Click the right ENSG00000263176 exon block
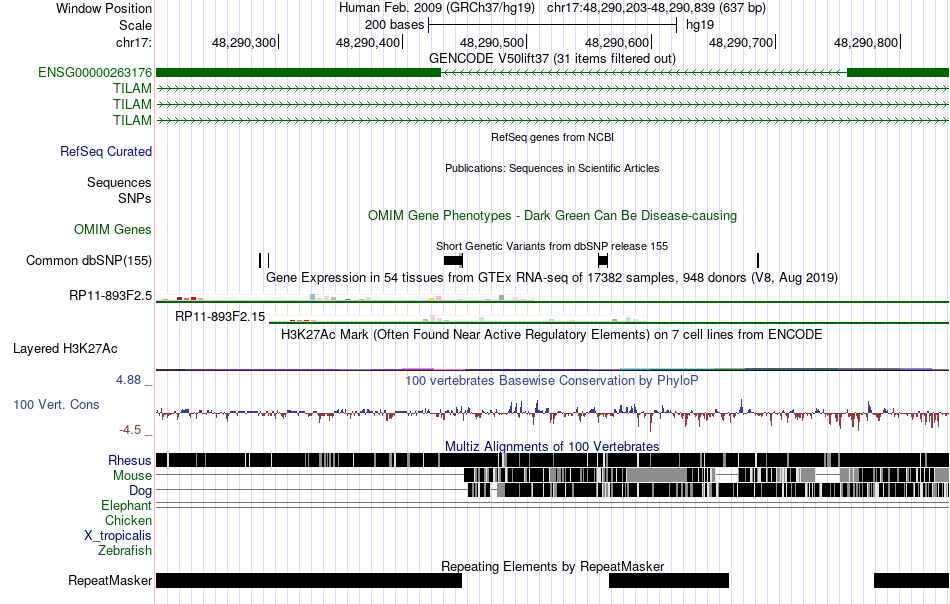This screenshot has height=604, width=950. coord(897,73)
